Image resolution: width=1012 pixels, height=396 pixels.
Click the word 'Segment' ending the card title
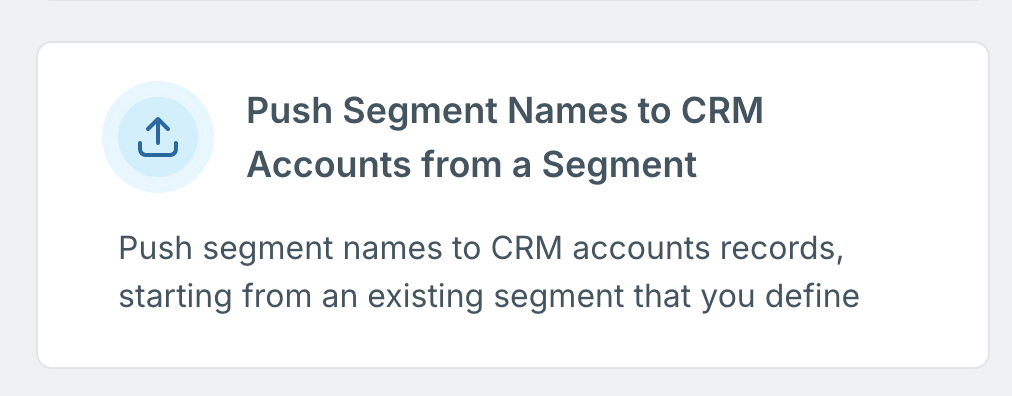(x=618, y=166)
